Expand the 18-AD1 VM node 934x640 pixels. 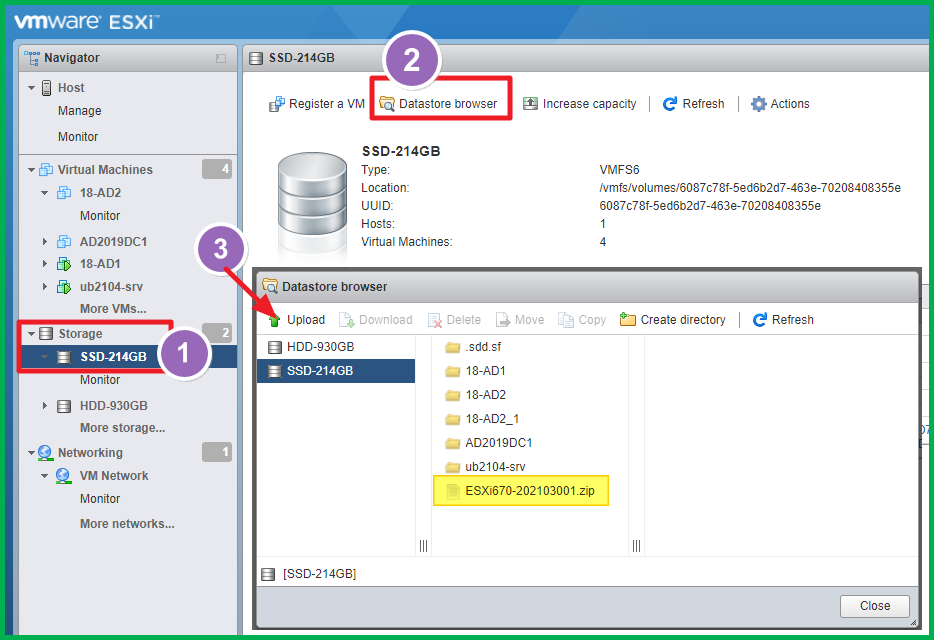tap(45, 263)
